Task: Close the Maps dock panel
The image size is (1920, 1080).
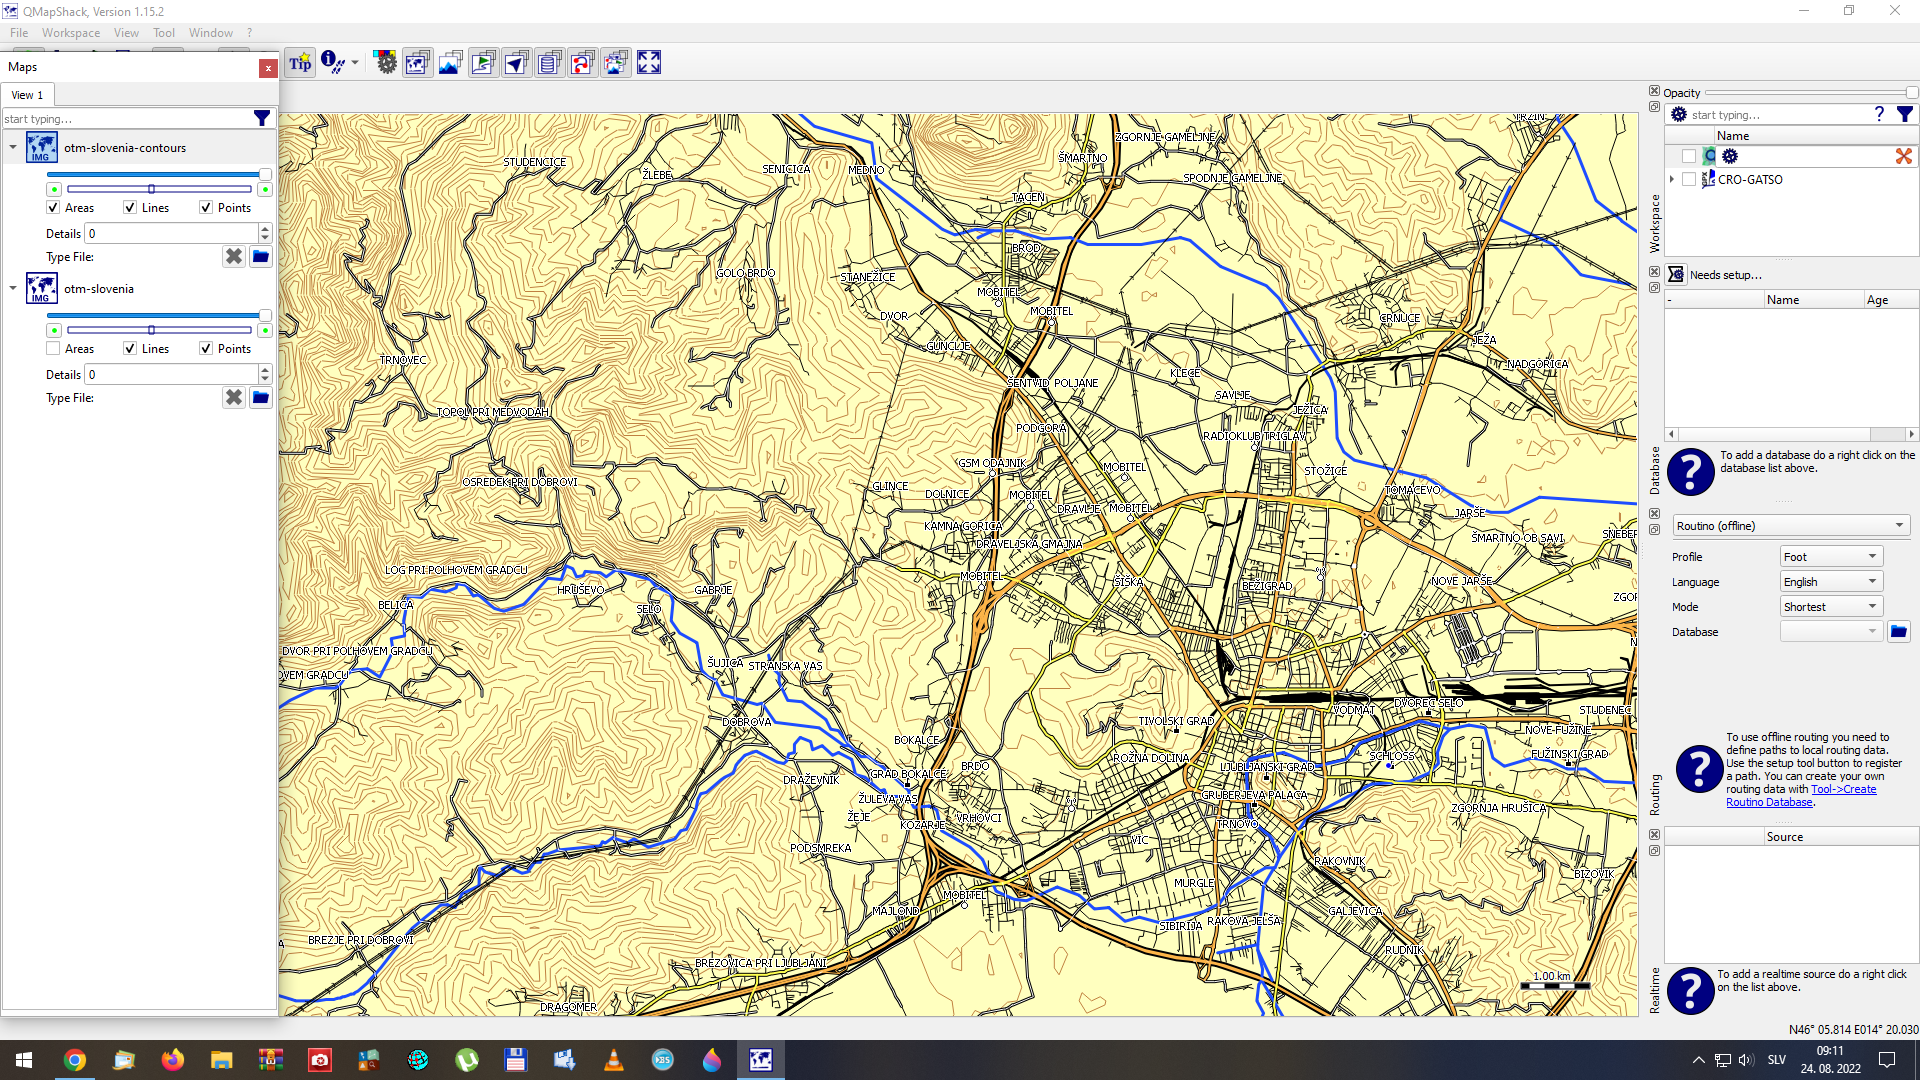Action: (x=268, y=68)
